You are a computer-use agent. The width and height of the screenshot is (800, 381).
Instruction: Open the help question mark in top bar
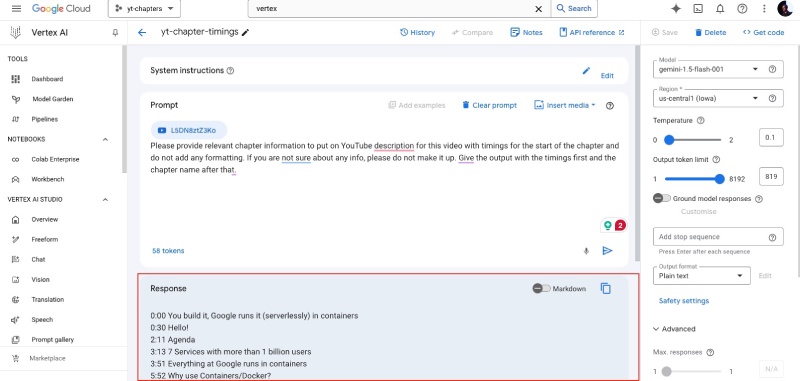coord(742,9)
